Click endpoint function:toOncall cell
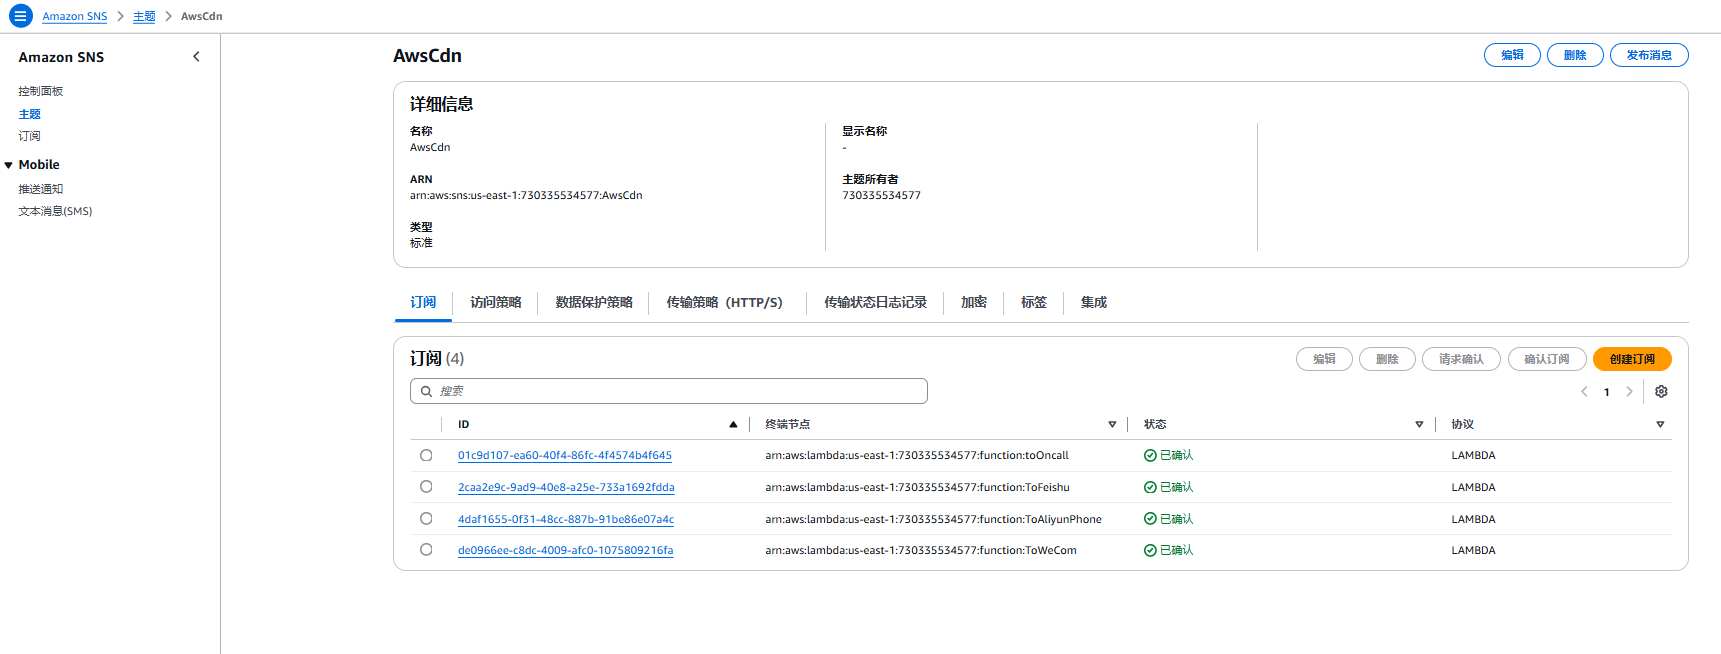 (917, 455)
